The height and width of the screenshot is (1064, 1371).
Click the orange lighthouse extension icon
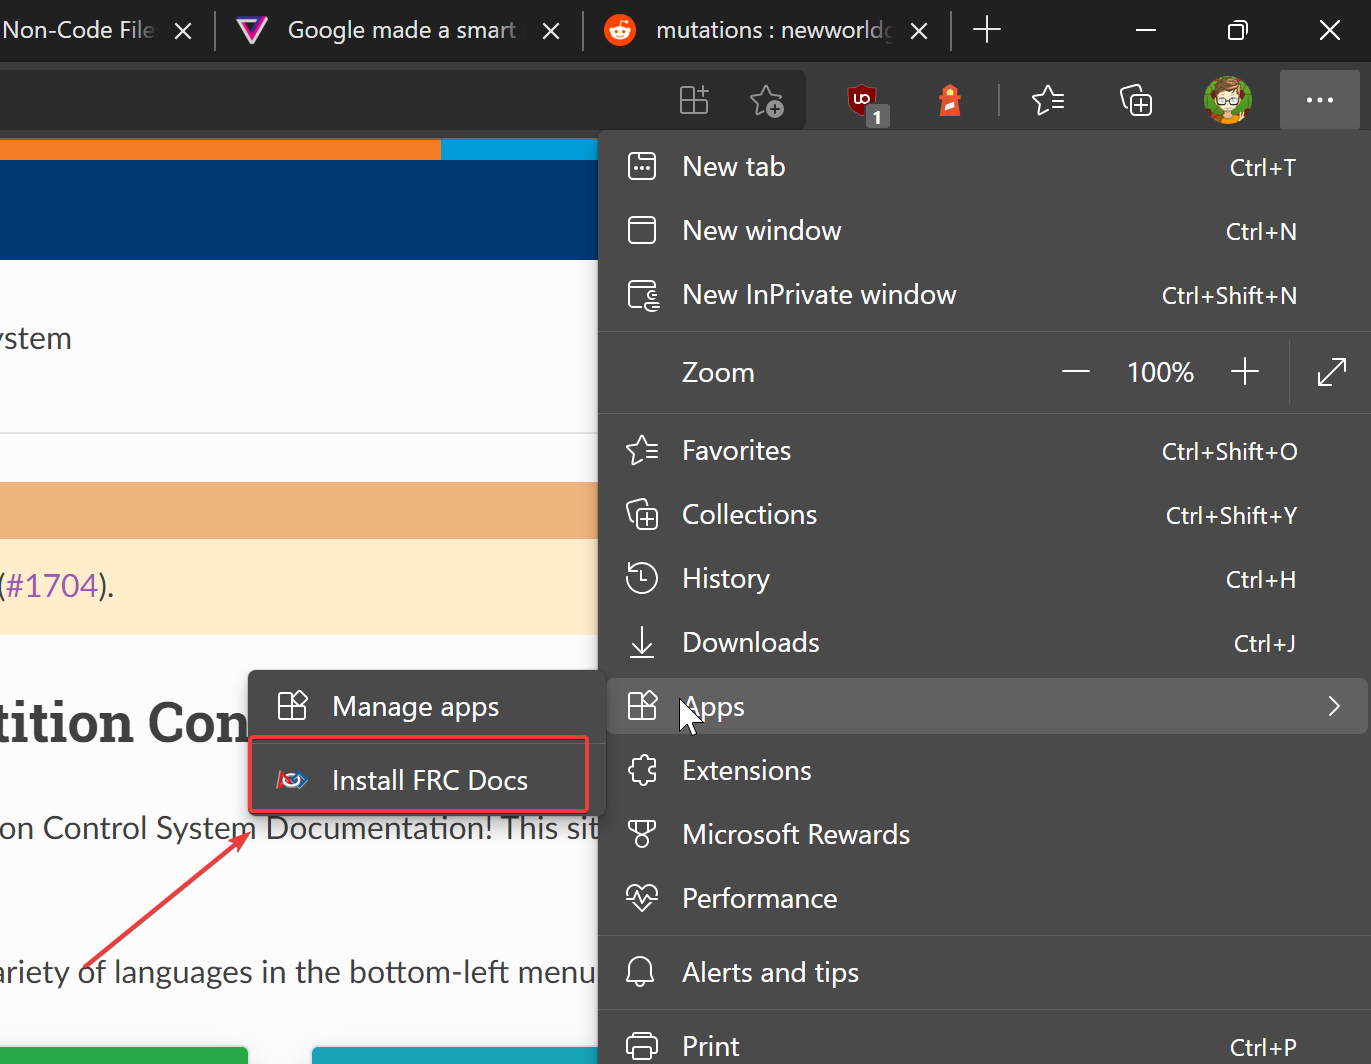948,100
